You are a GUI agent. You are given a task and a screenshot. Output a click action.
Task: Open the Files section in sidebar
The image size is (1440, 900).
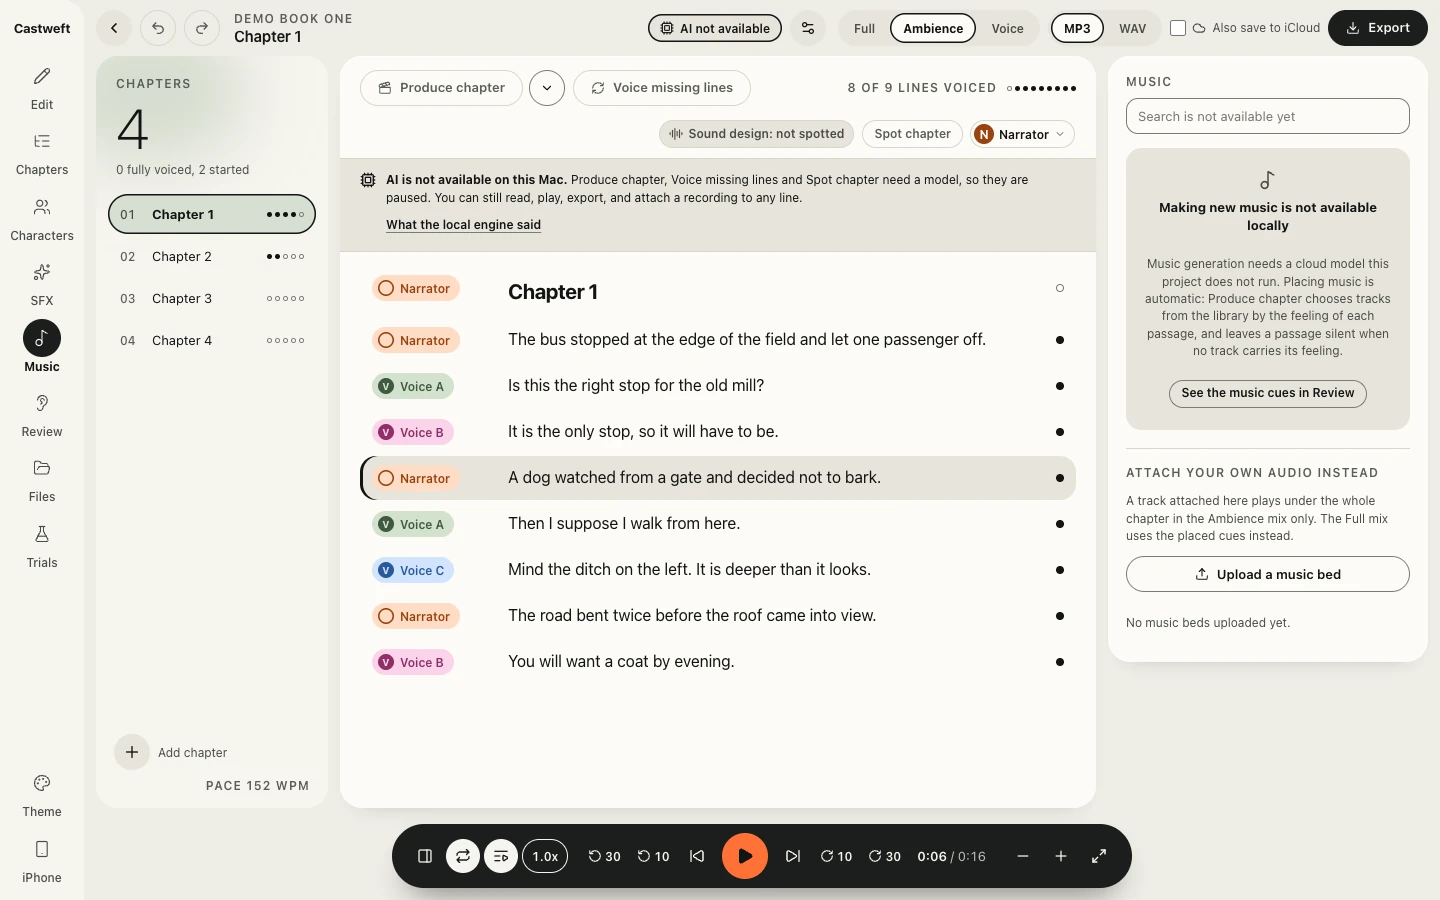42,480
